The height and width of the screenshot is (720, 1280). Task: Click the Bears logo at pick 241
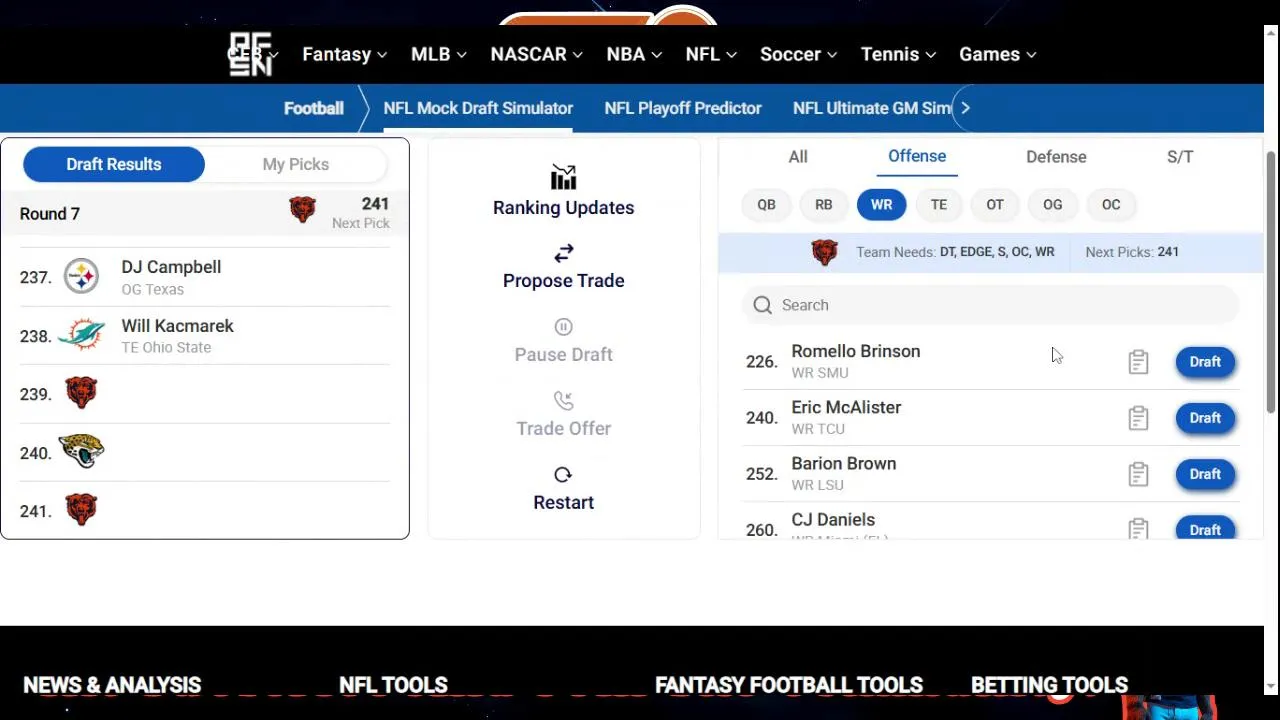coord(81,510)
